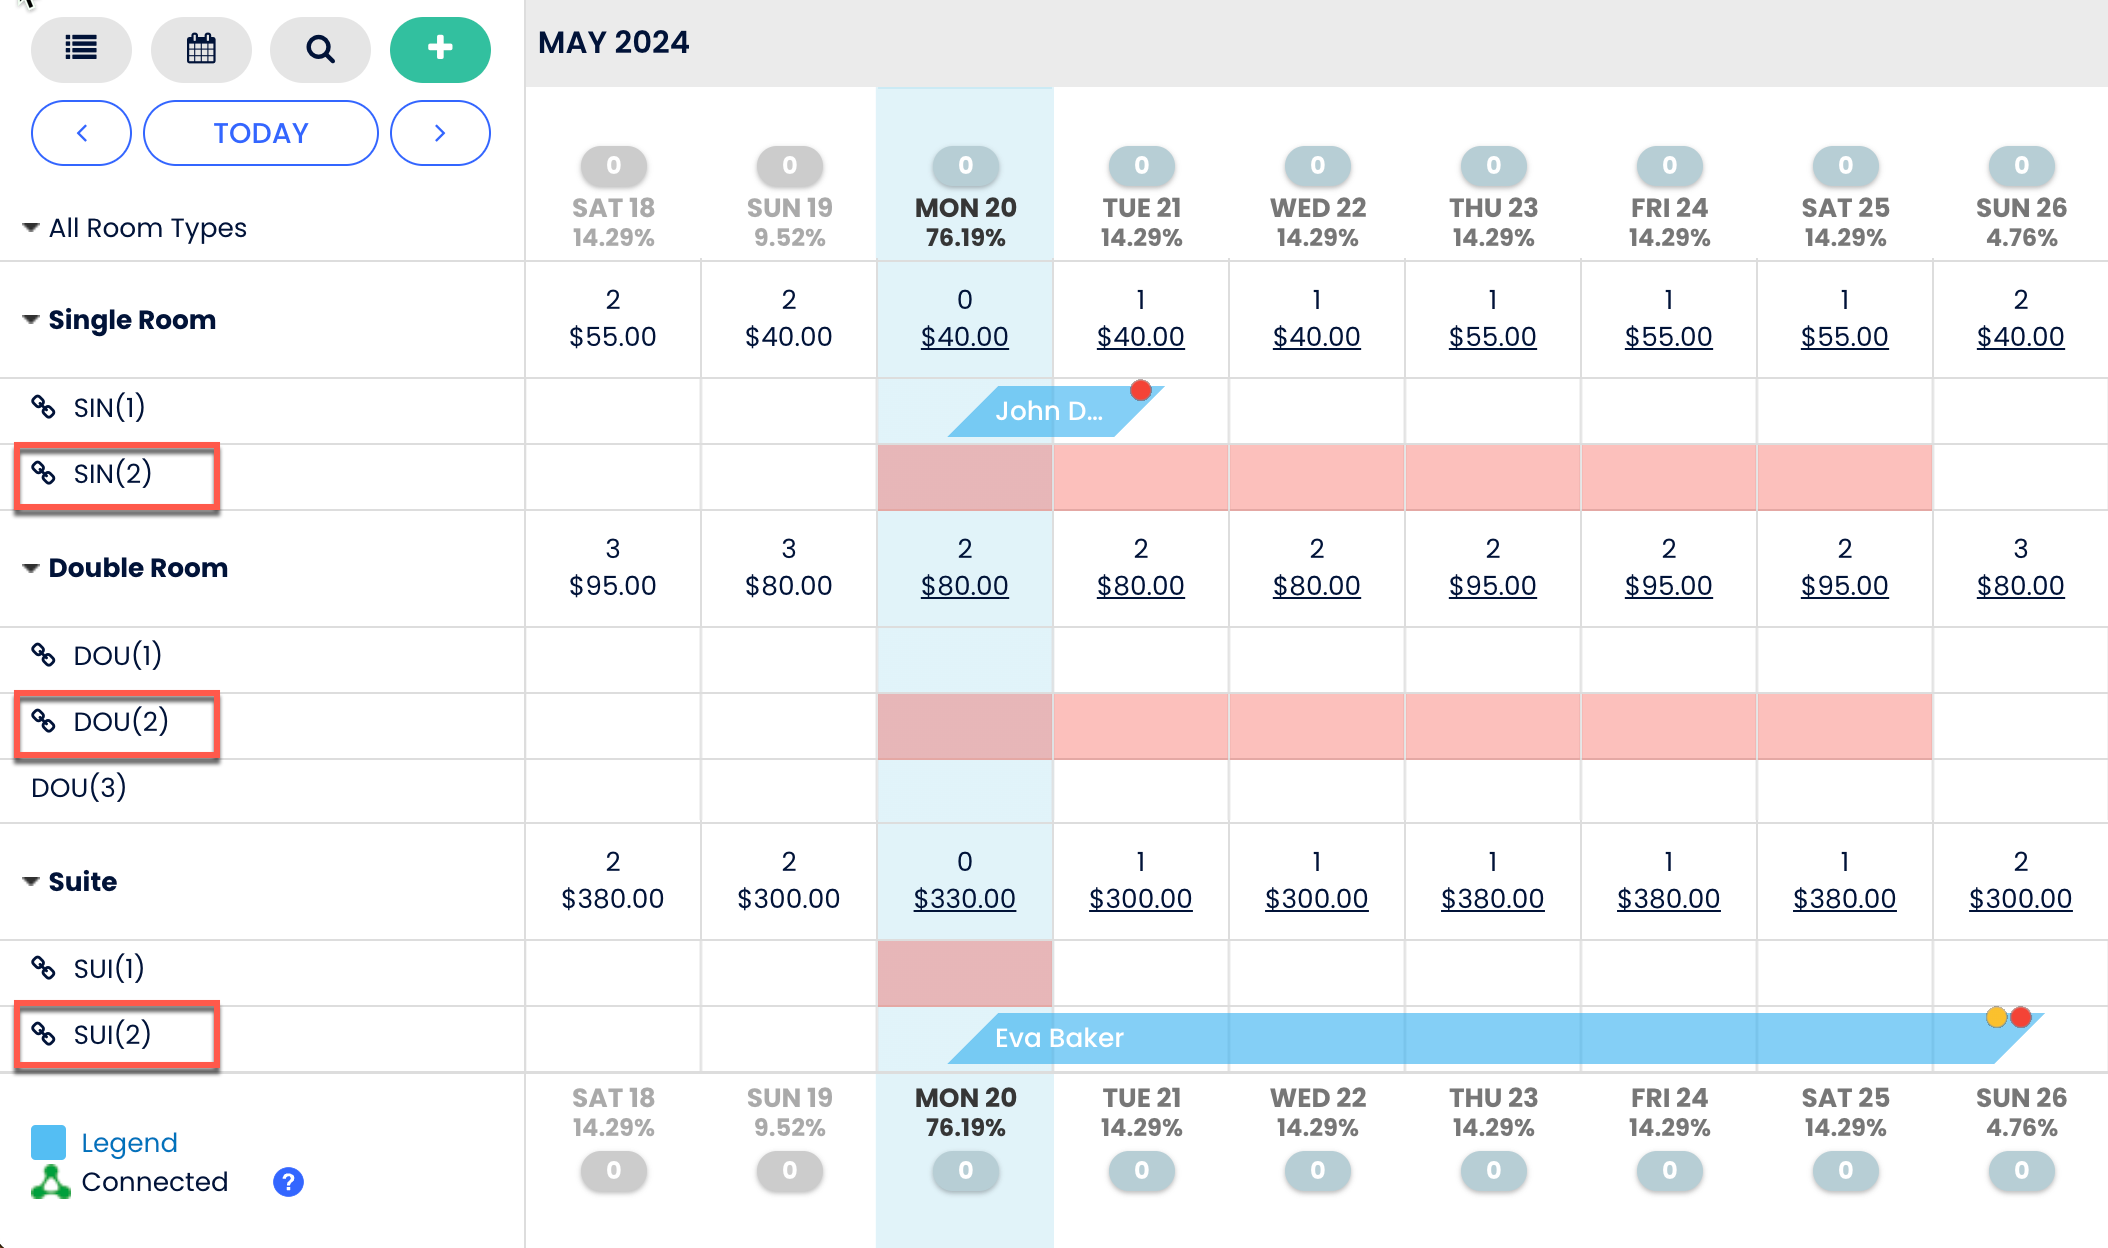
Task: Collapse the Single Room group
Action: [x=29, y=319]
